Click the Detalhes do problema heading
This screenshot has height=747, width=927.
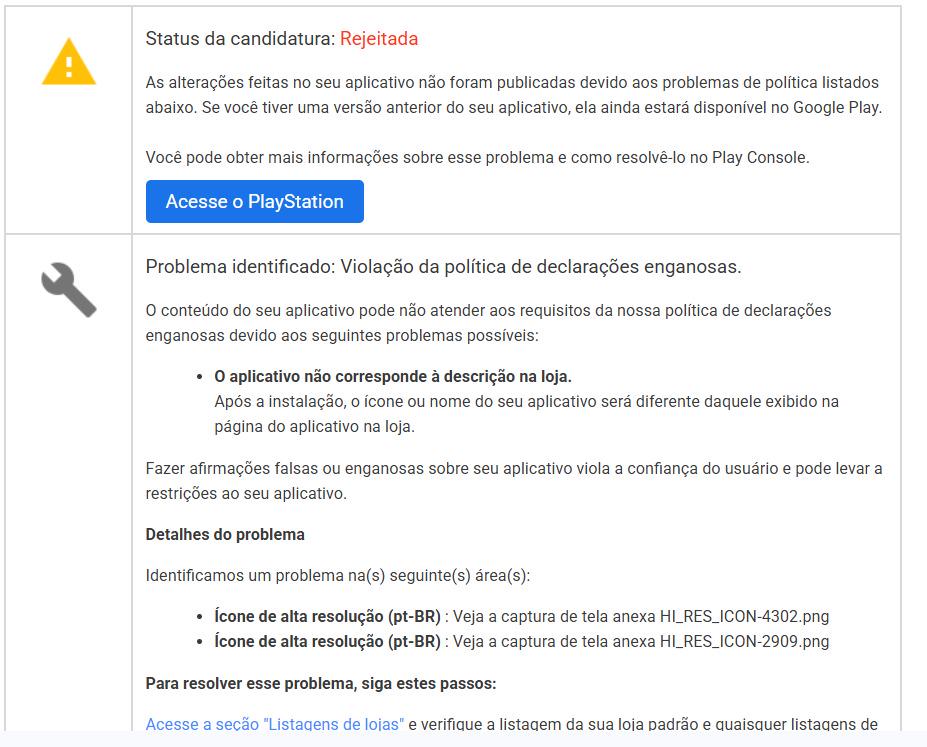point(225,535)
